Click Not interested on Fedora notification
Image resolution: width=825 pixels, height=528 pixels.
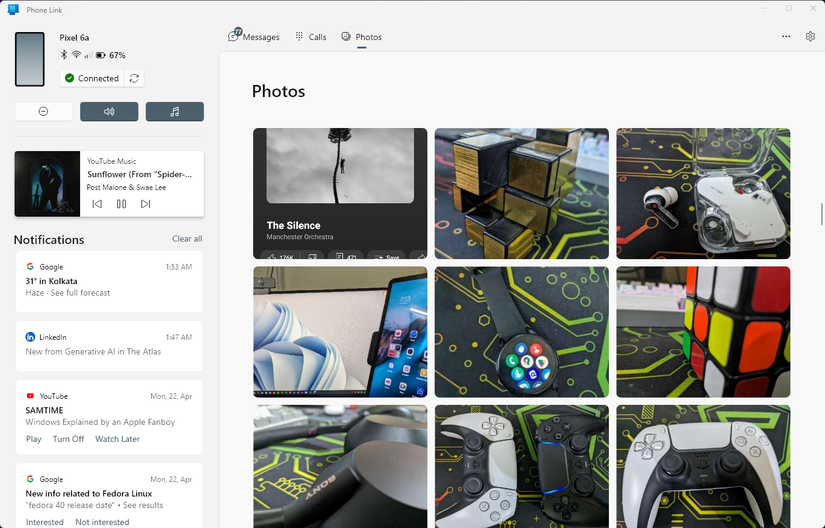click(x=102, y=522)
